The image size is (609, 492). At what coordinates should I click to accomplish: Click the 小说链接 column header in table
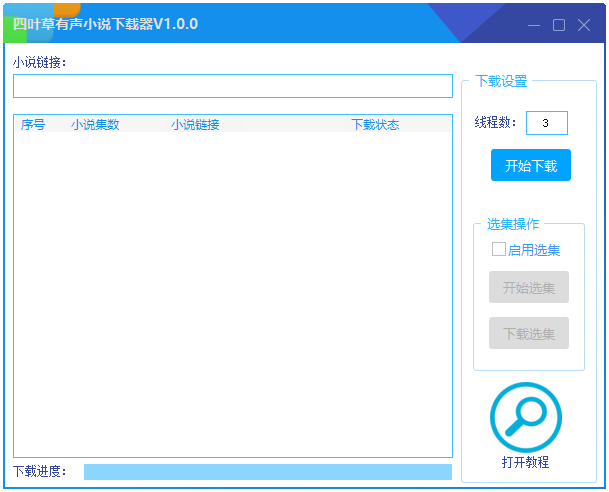195,125
